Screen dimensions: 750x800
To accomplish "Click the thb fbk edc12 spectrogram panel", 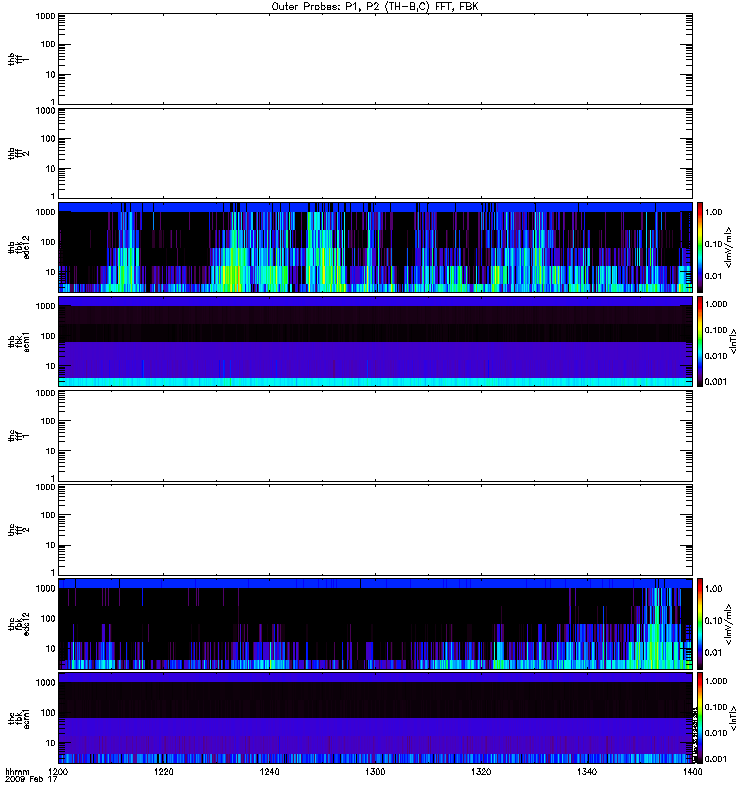I will tap(375, 247).
